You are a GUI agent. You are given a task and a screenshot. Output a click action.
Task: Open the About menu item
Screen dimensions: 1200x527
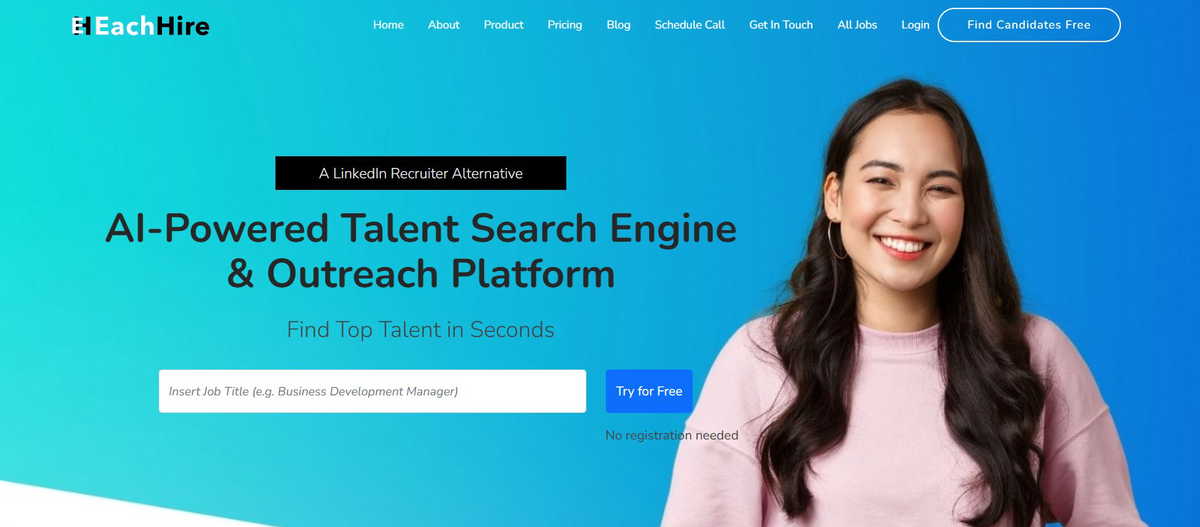pos(443,25)
